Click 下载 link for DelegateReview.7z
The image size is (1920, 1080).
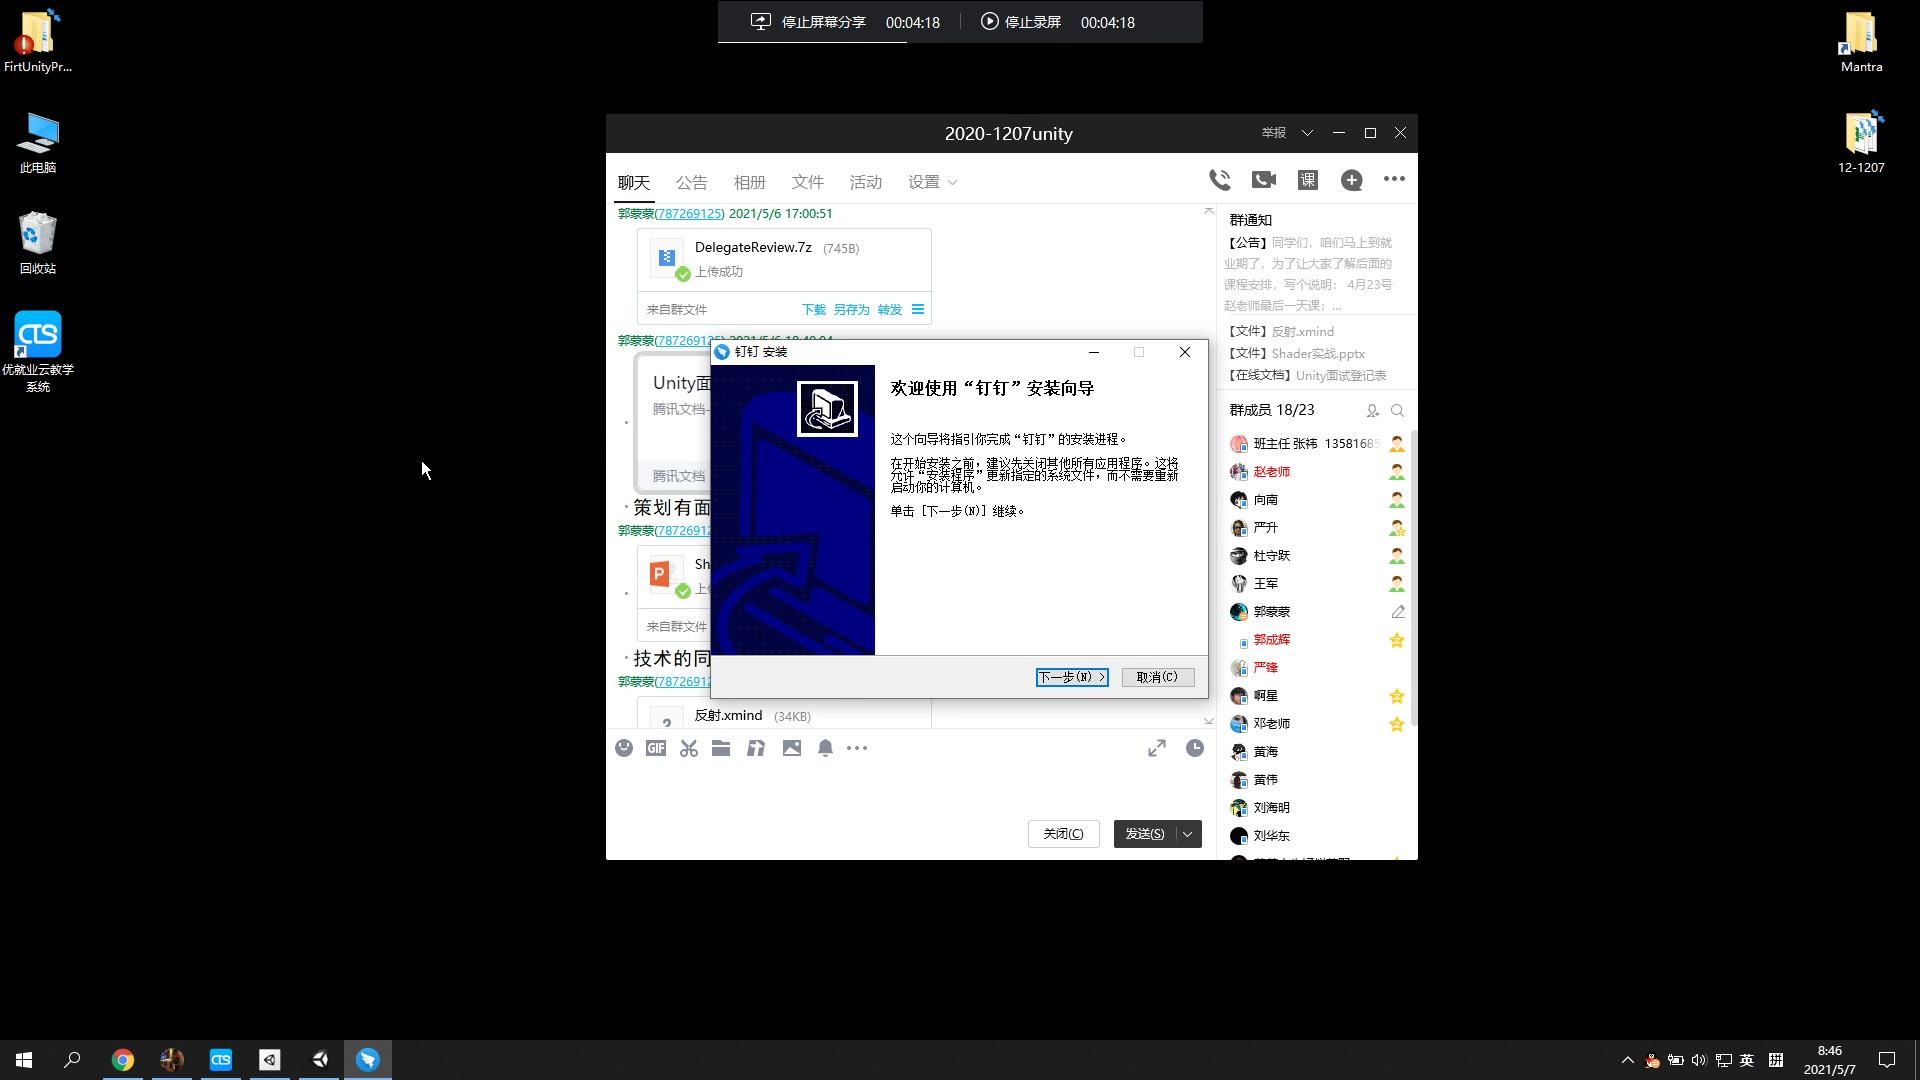pyautogui.click(x=814, y=310)
